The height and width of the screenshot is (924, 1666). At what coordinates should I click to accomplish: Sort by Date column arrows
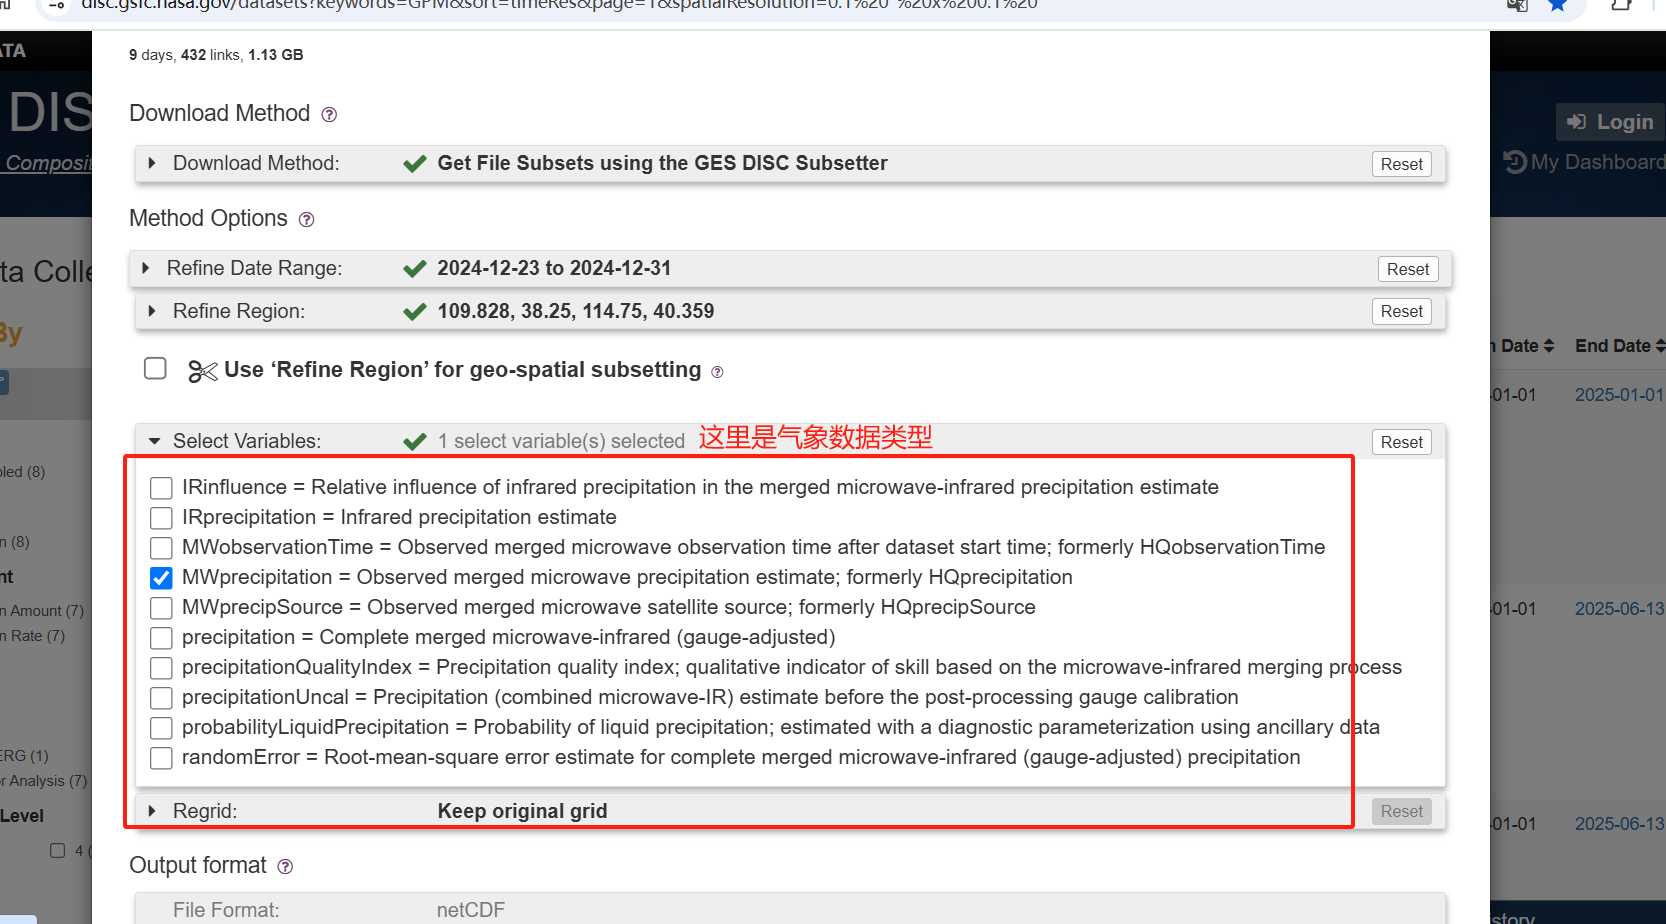tap(1549, 346)
